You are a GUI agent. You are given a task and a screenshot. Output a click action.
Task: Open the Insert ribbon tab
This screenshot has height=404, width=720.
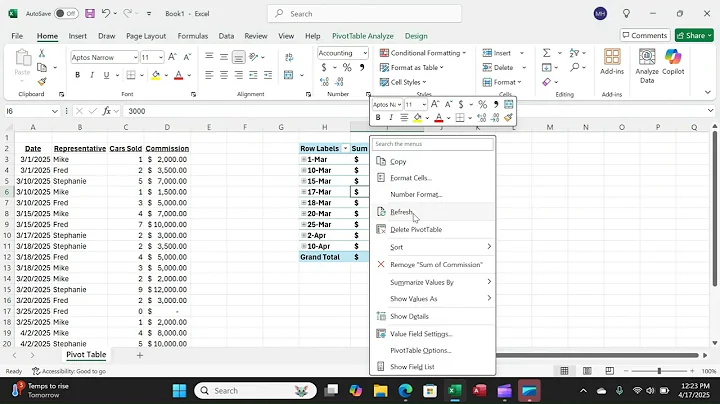pyautogui.click(x=78, y=36)
